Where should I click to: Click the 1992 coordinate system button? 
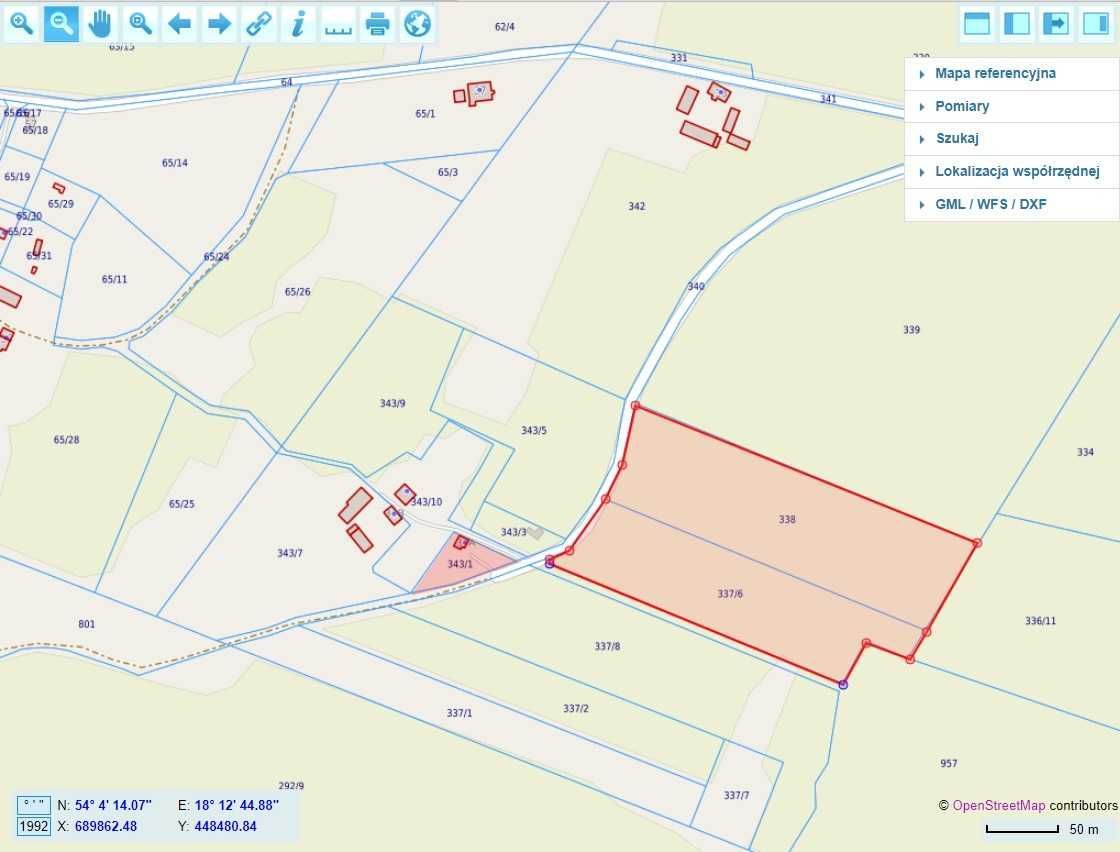pos(34,826)
